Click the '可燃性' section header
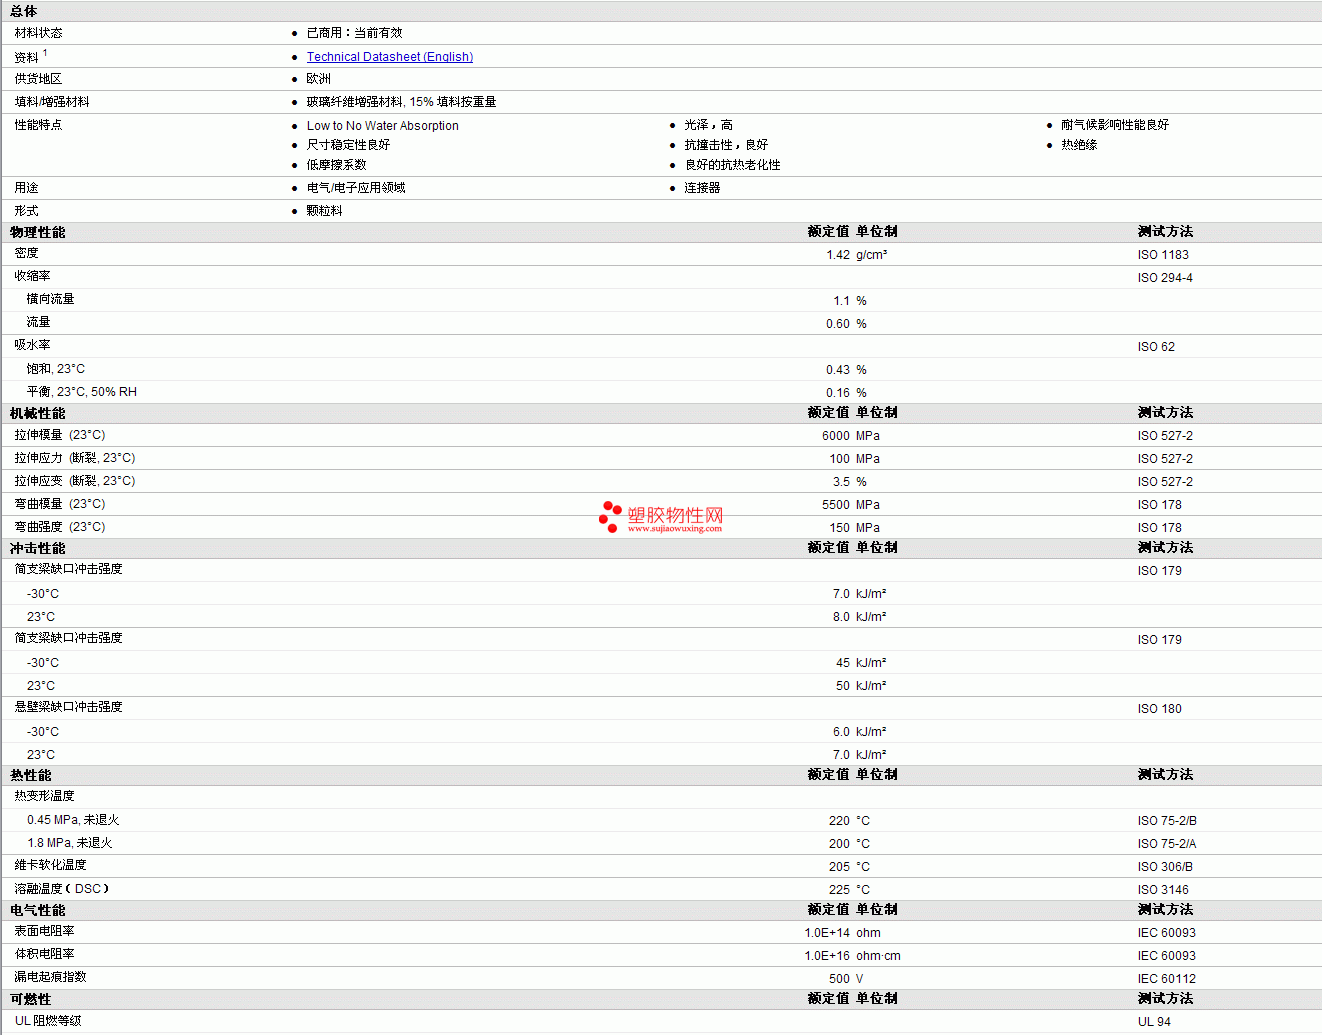The height and width of the screenshot is (1035, 1322). click(31, 999)
